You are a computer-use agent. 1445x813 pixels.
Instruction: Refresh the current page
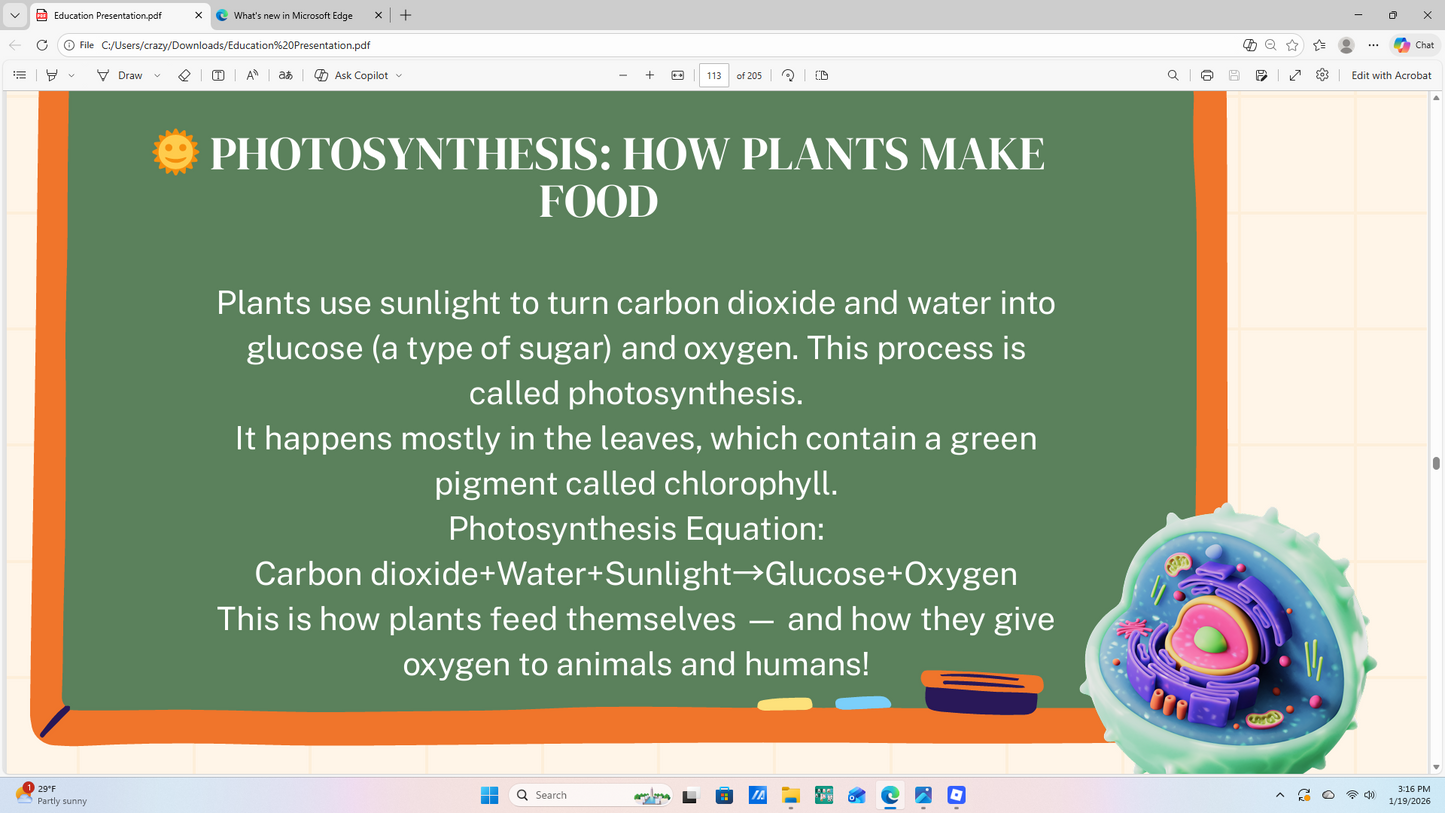coord(42,45)
